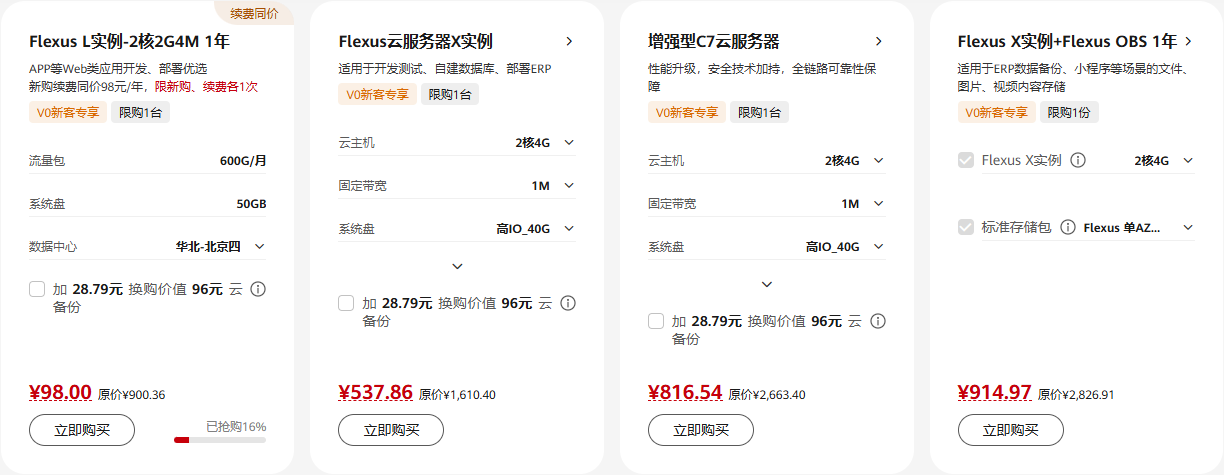Enable cloud backup add-on for Flexus云服务器X实例
The width and height of the screenshot is (1224, 475).
click(346, 303)
